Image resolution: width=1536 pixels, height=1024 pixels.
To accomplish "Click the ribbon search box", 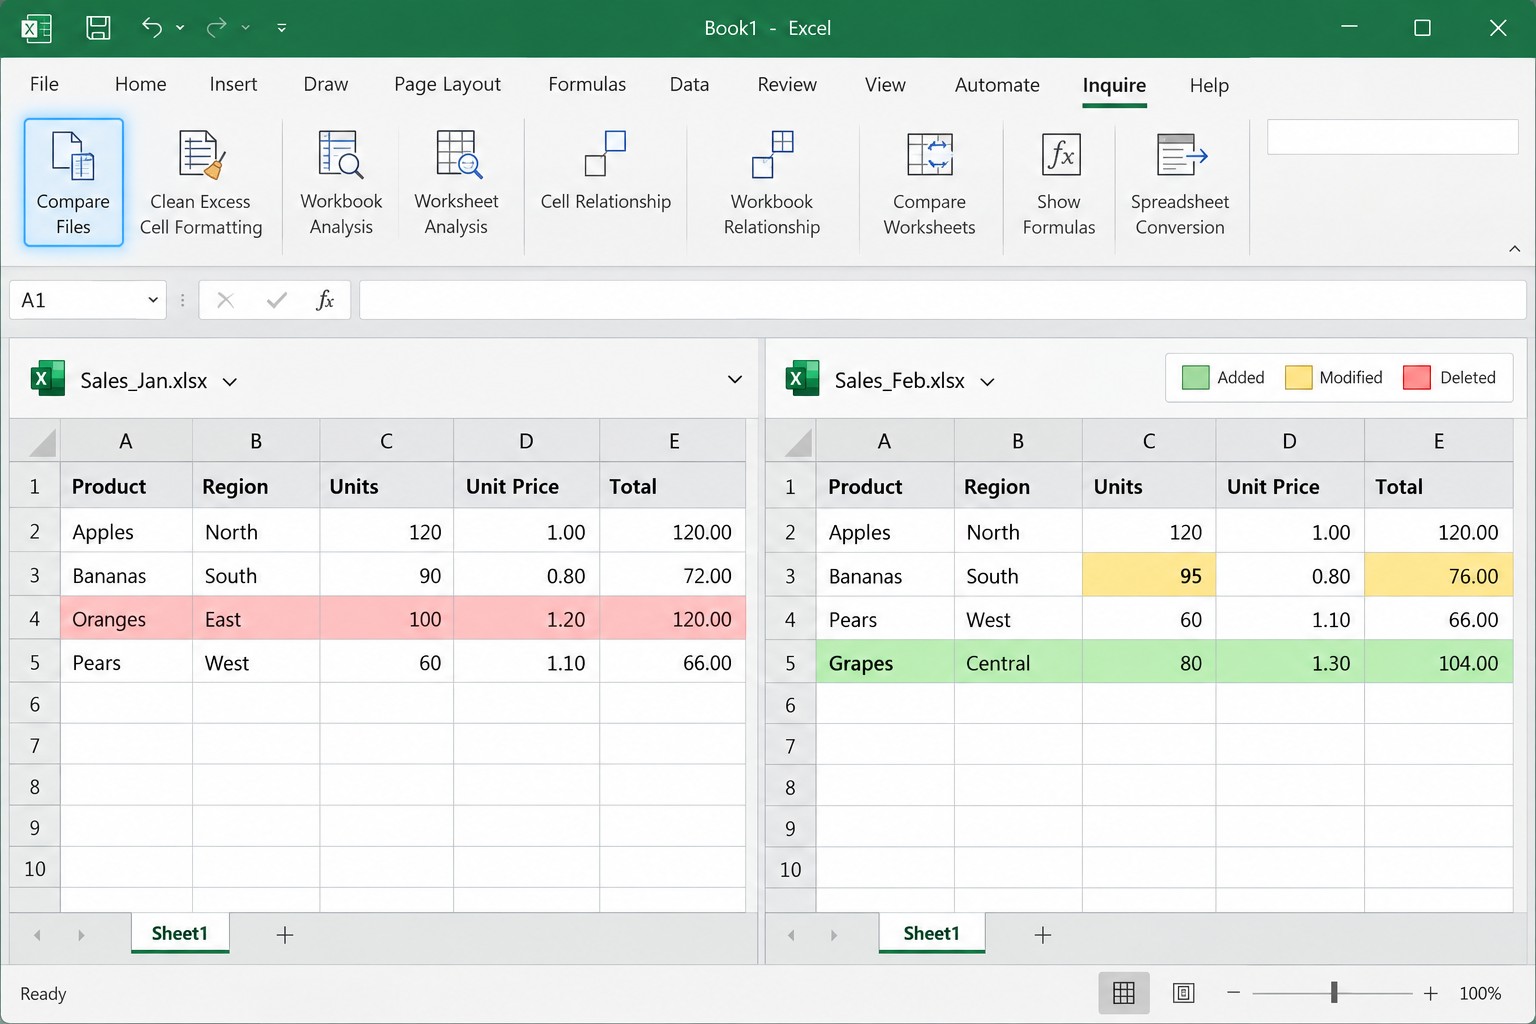I will tap(1392, 137).
